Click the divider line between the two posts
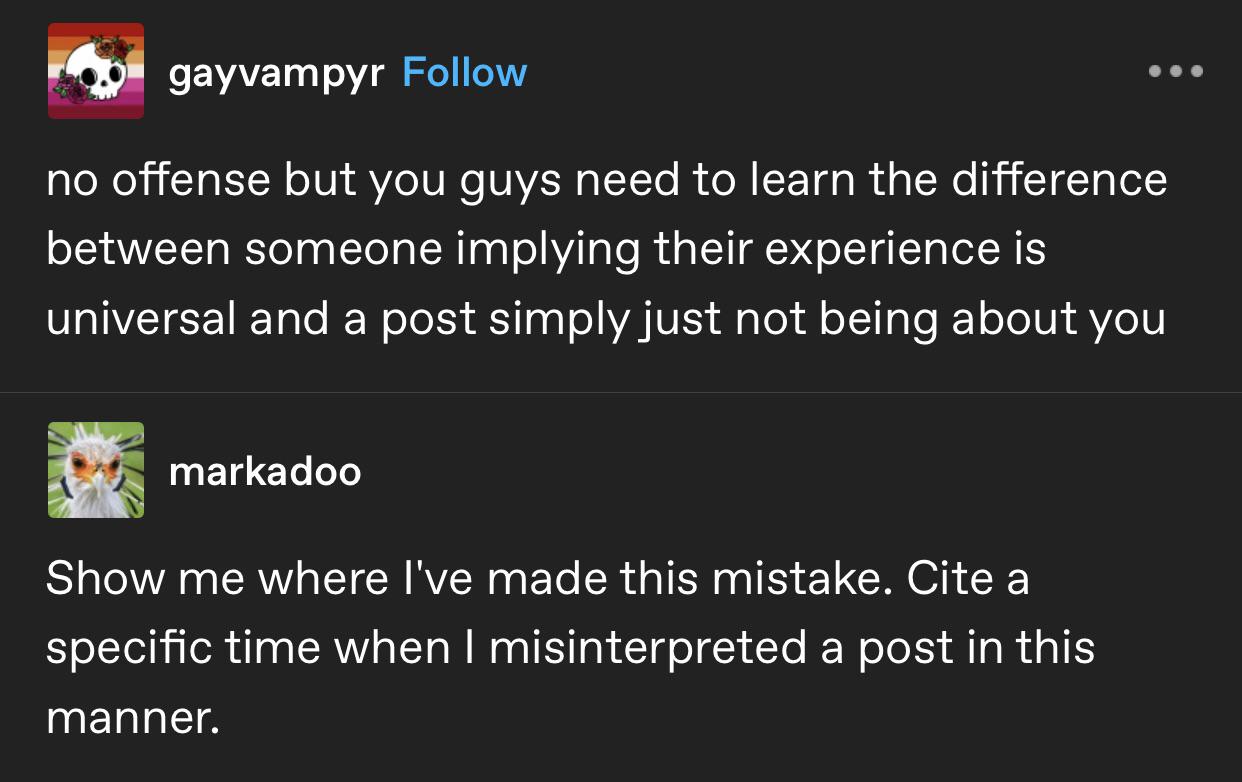Viewport: 1242px width, 782px height. pyautogui.click(x=621, y=392)
